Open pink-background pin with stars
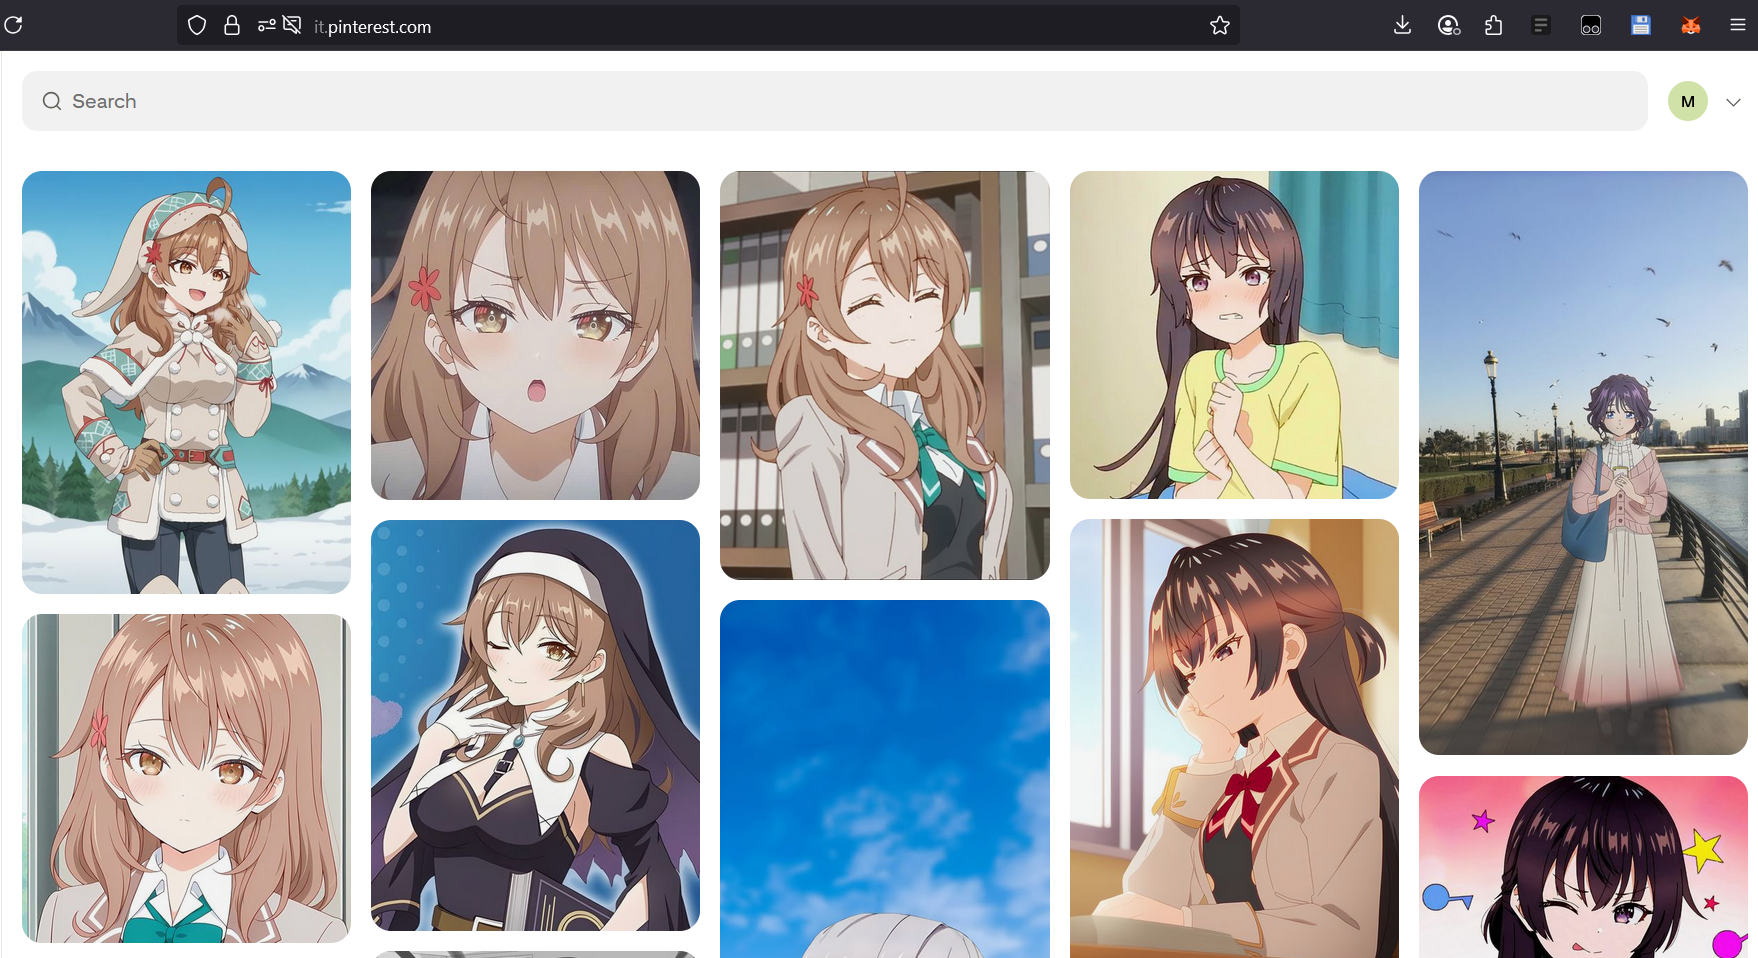 1583,867
